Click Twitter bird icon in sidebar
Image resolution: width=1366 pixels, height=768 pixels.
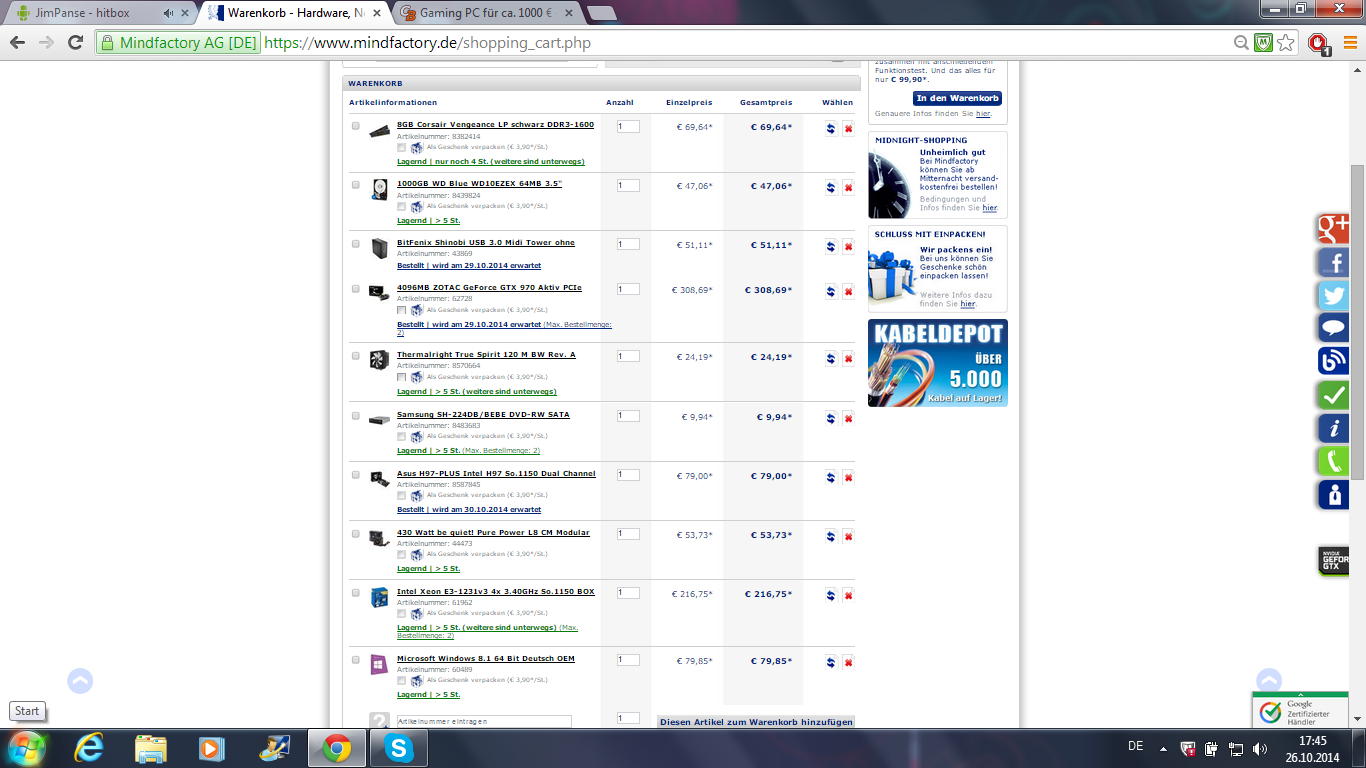[1333, 295]
